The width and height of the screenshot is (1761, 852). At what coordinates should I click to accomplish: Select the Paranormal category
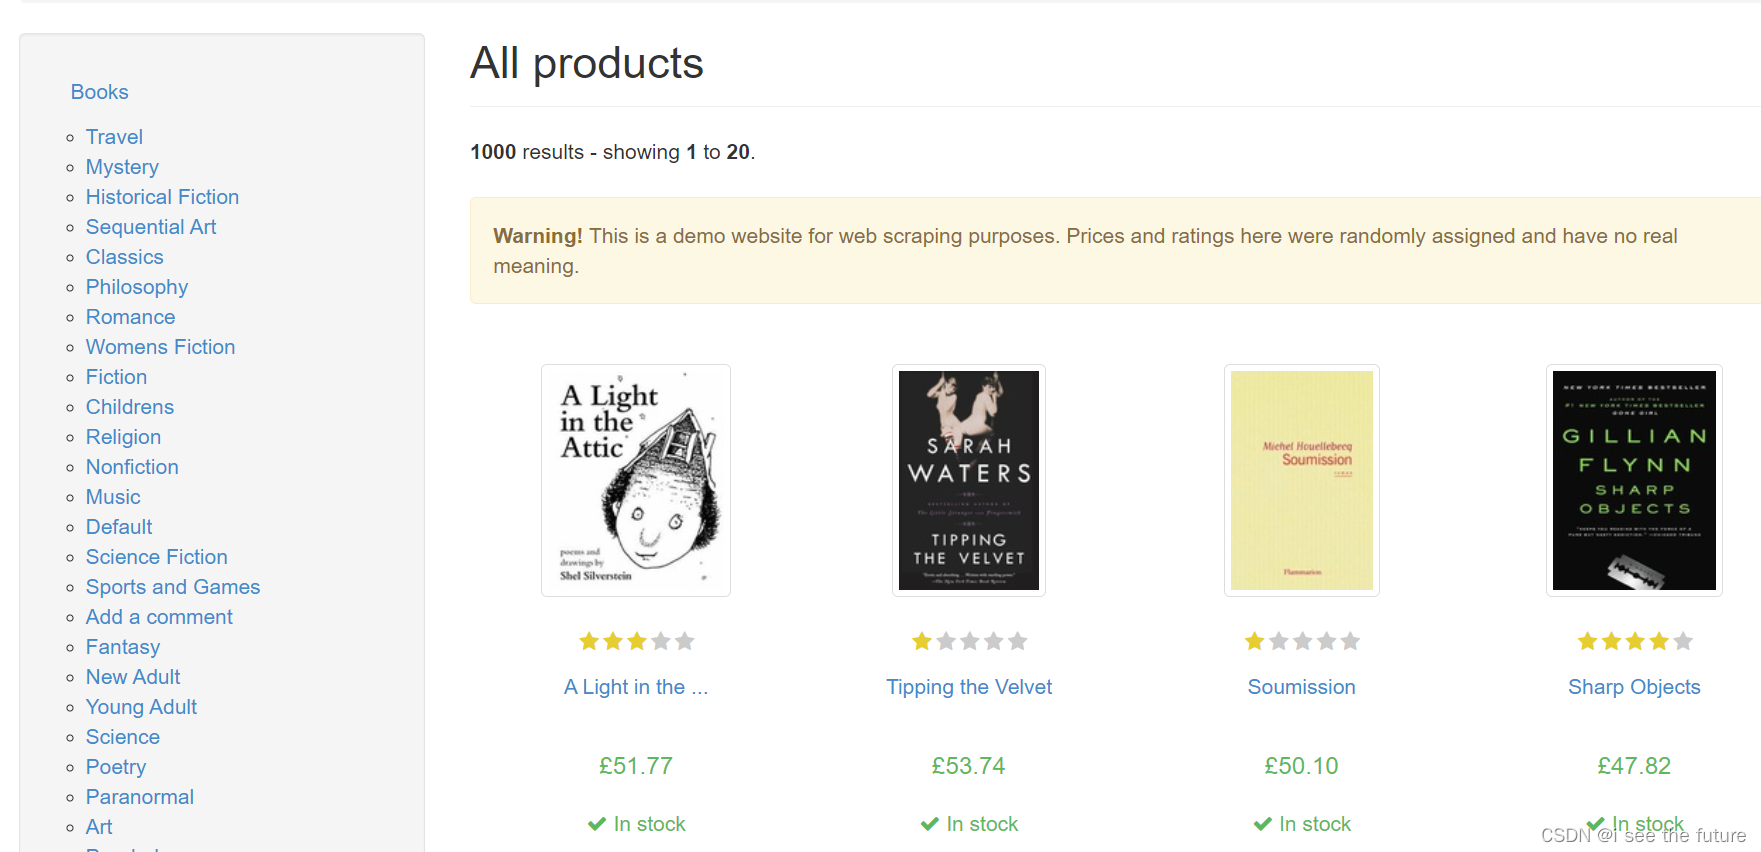click(x=140, y=797)
